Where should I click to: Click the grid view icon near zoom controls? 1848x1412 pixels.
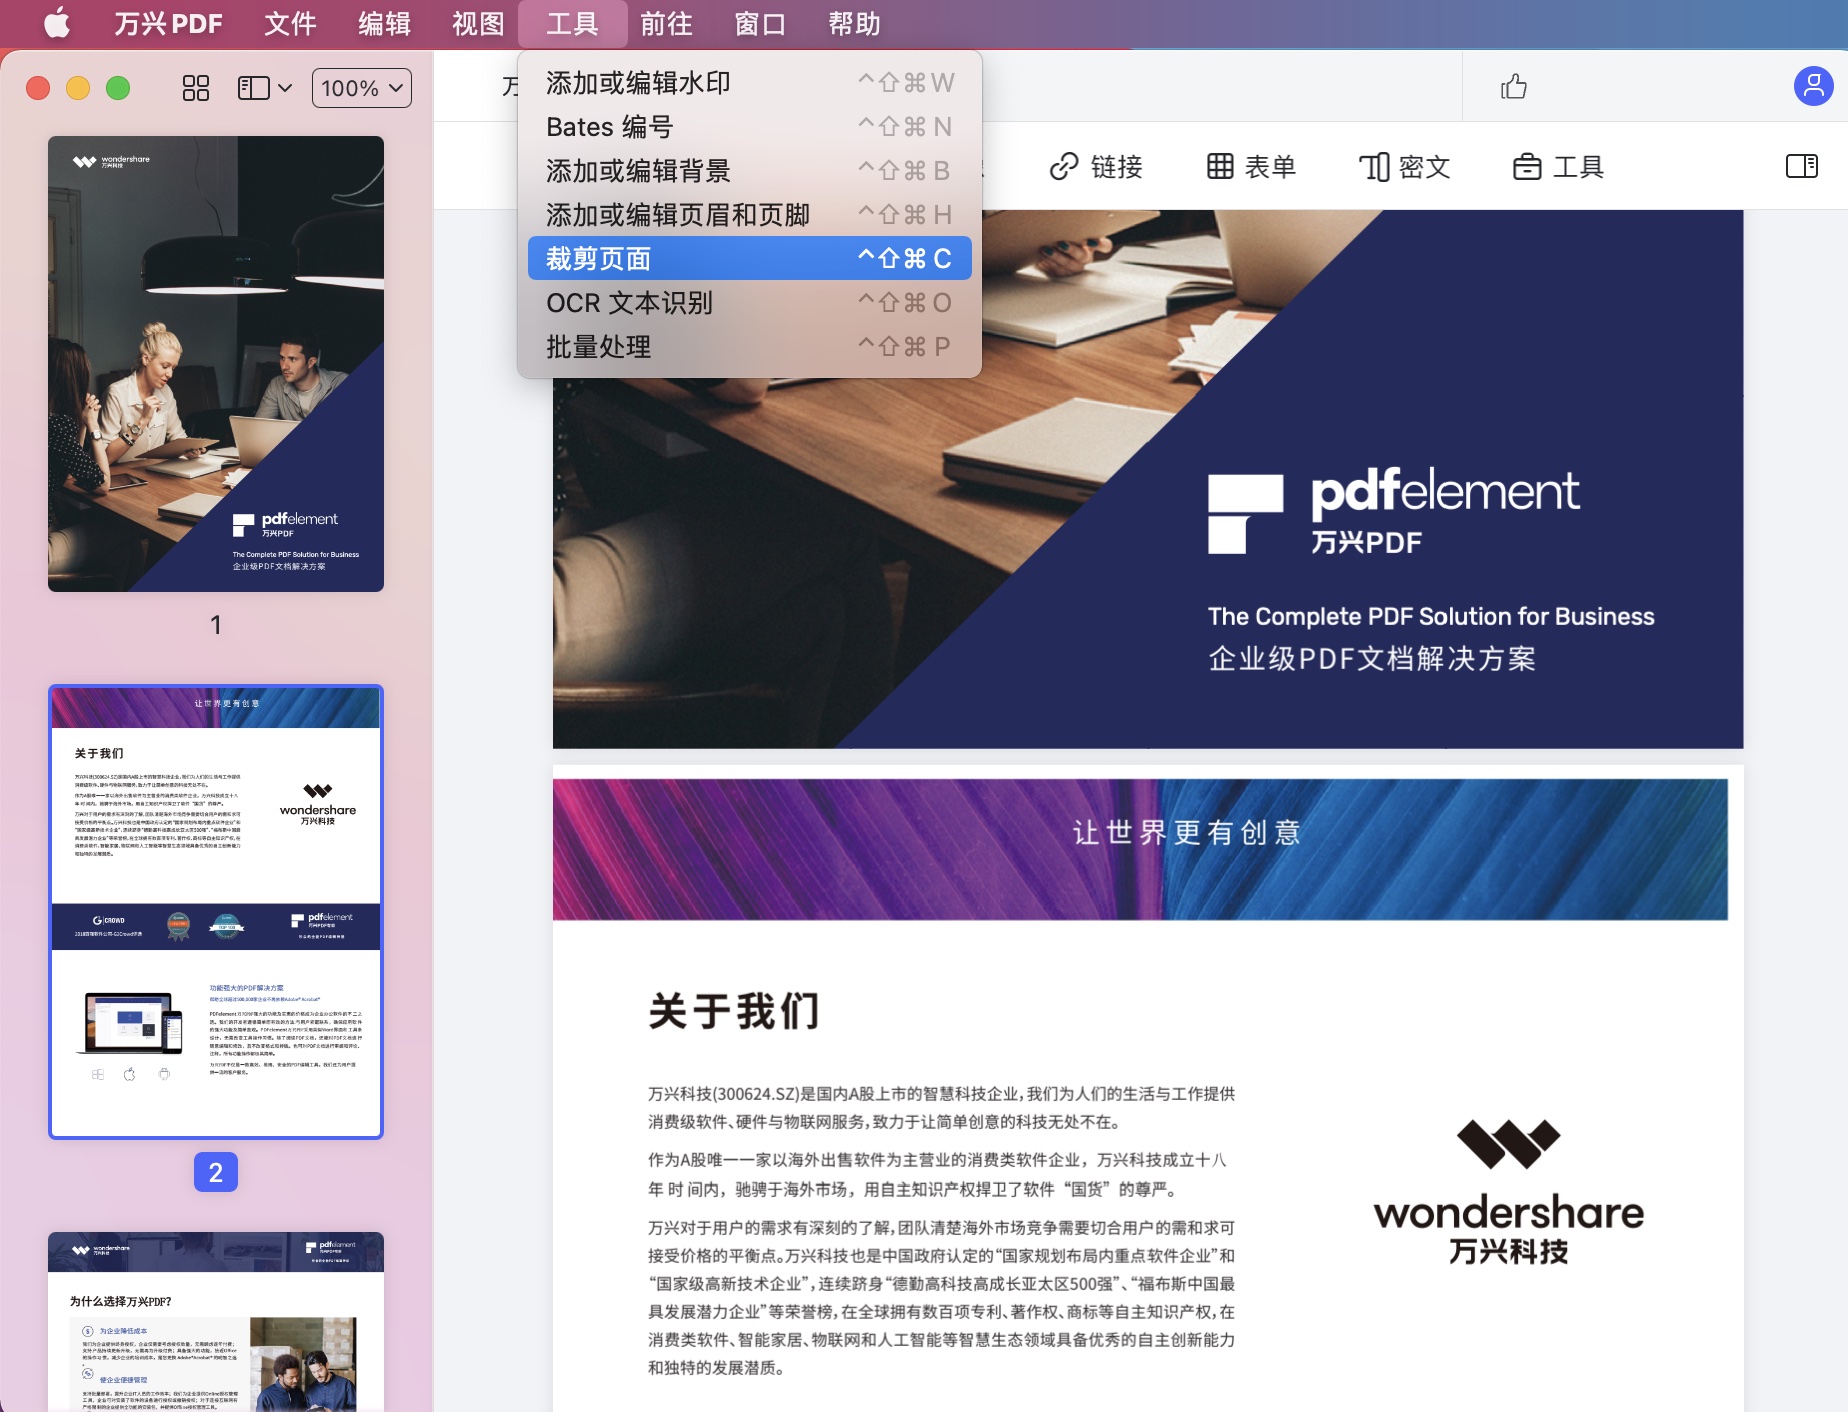(x=195, y=88)
